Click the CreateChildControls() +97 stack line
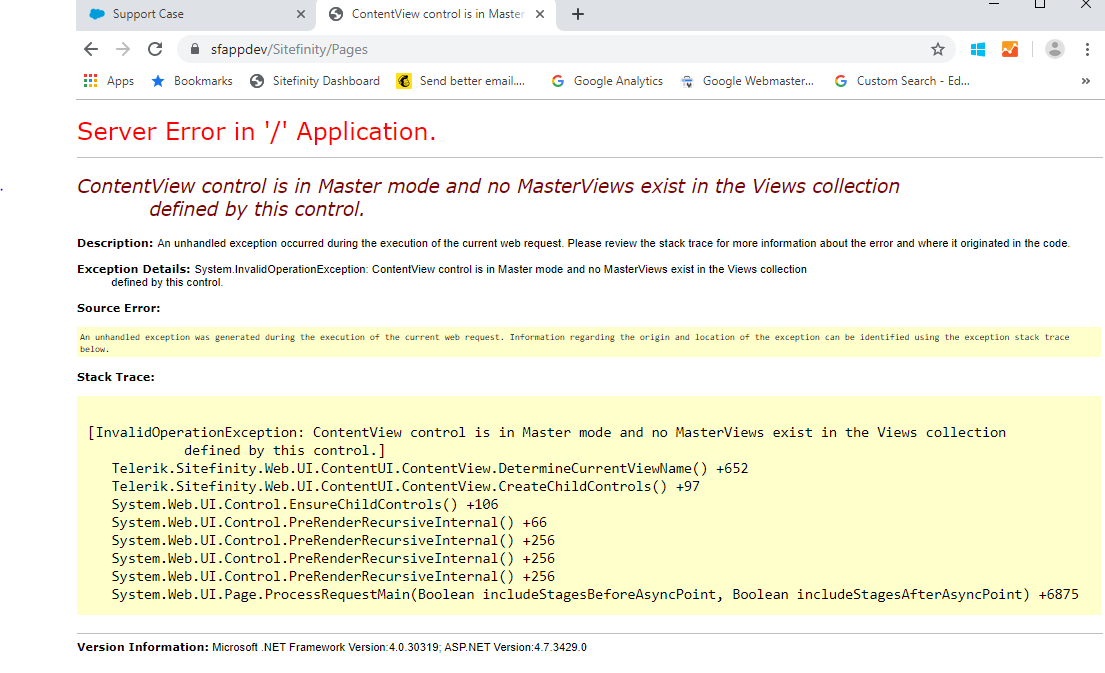 [x=406, y=486]
